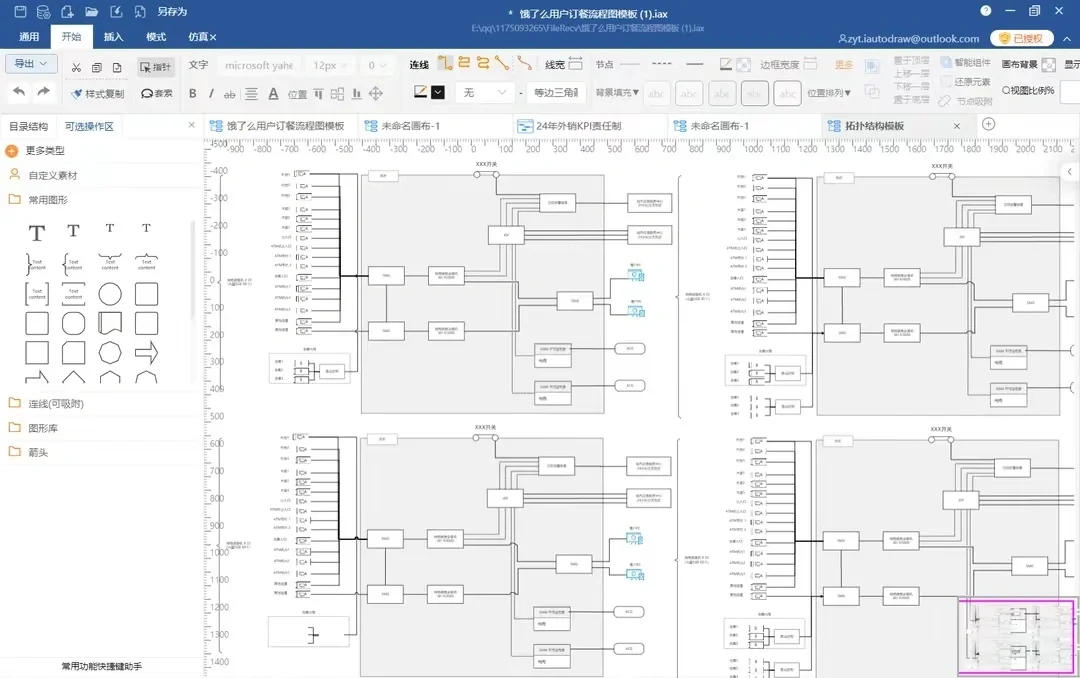The image size is (1080, 678).
Task: Click the 线宽 line width icon
Action: click(x=576, y=63)
